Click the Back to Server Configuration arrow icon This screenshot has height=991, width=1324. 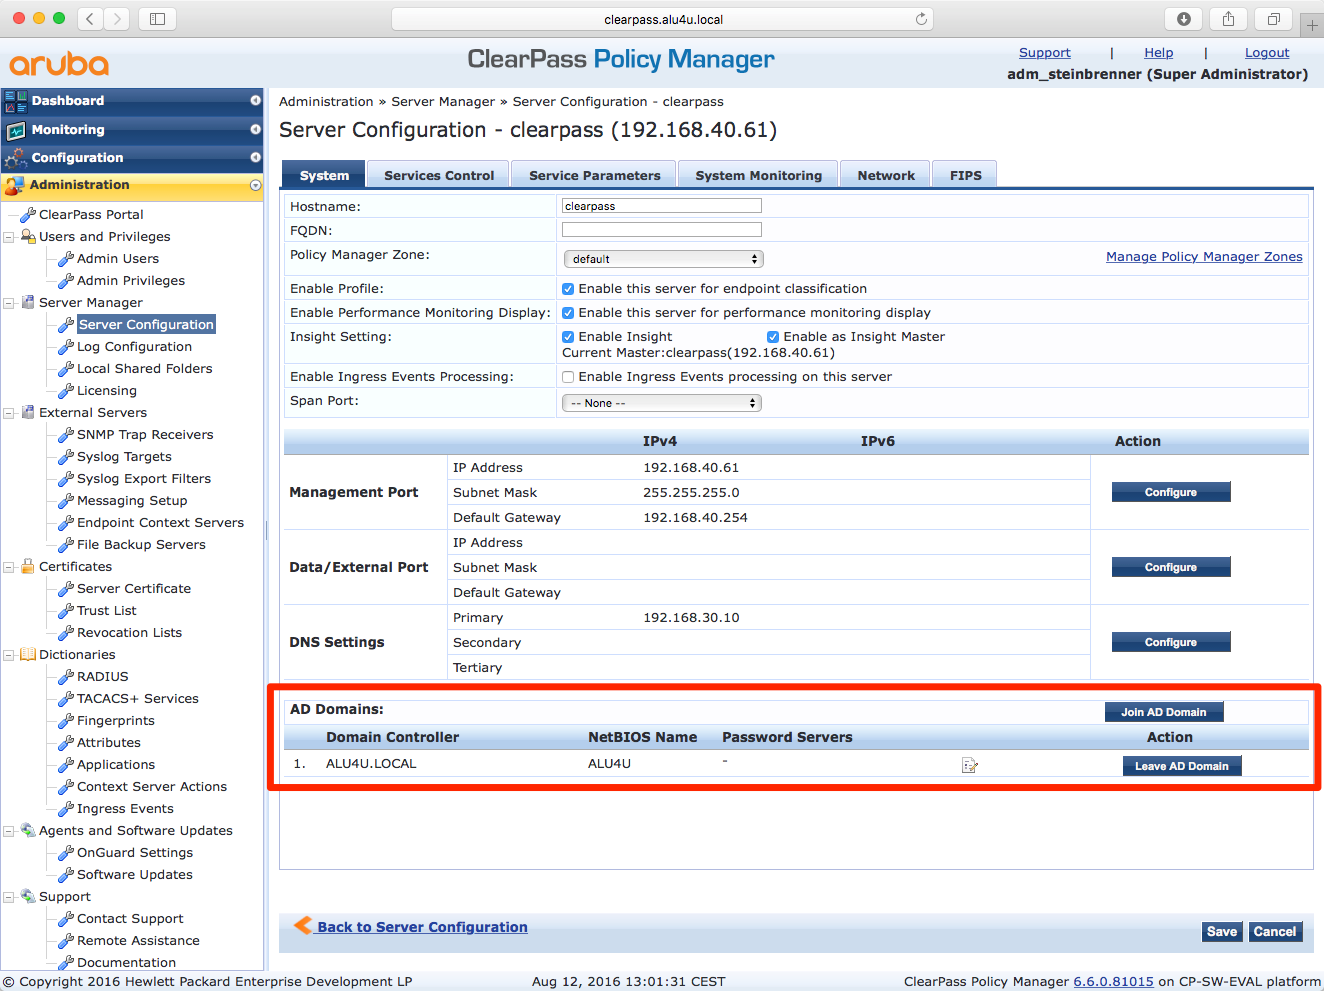302,926
